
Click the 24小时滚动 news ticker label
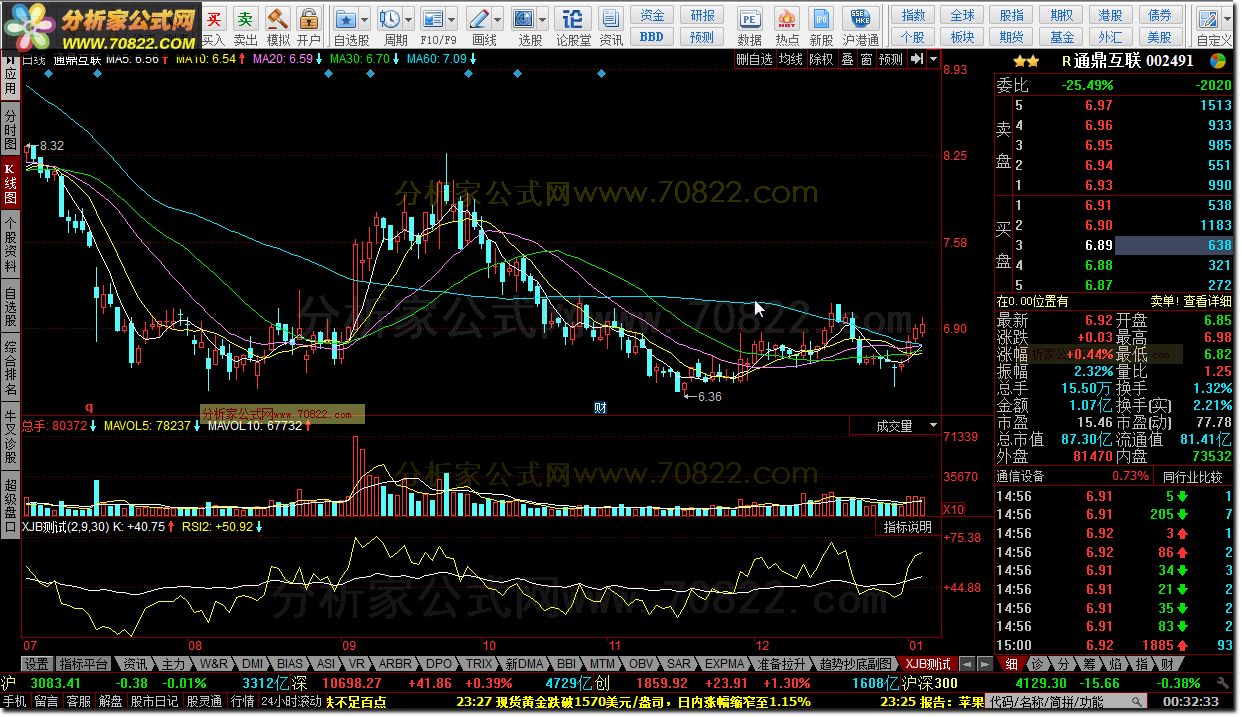pyautogui.click(x=291, y=701)
